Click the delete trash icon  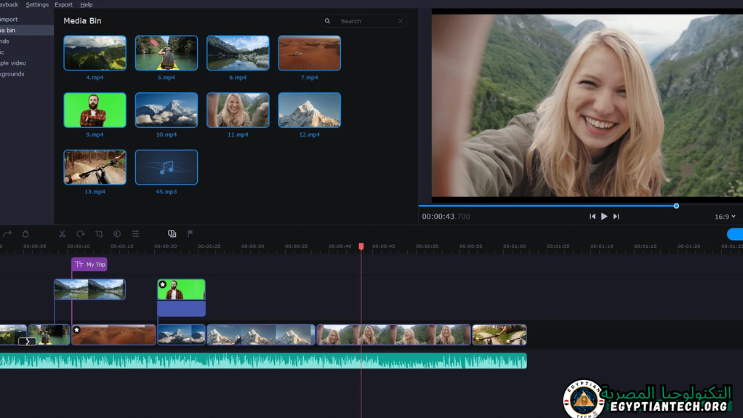[25, 234]
